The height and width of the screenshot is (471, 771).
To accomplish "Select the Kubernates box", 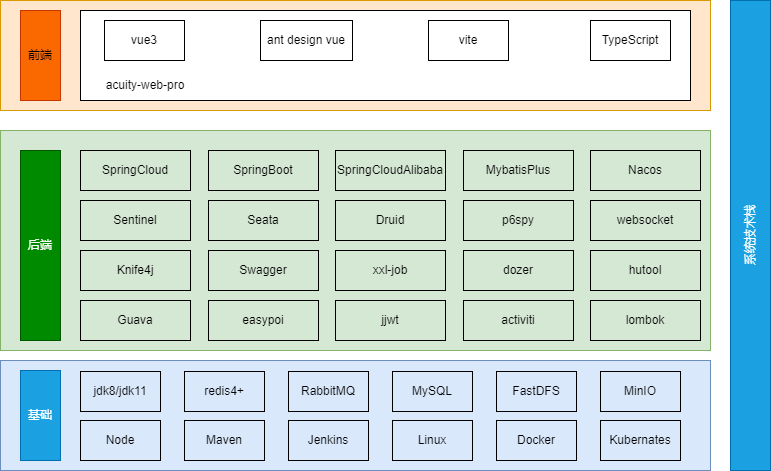I will pos(640,440).
